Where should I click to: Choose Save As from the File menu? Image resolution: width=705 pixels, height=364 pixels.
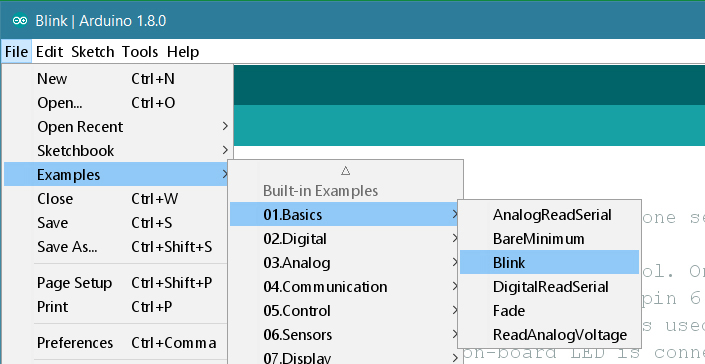pos(118,247)
